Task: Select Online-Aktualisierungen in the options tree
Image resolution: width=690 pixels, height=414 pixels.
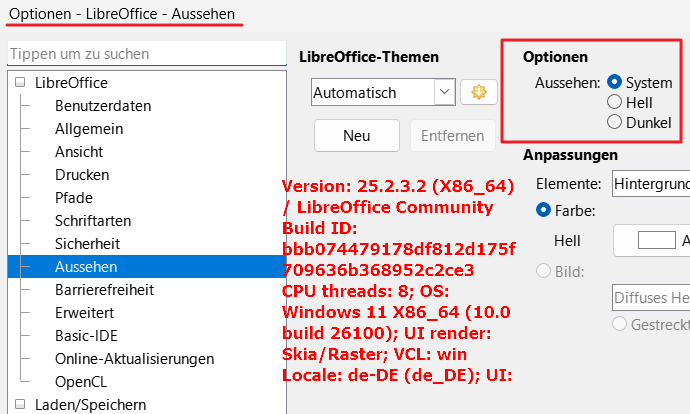Action: 134,359
